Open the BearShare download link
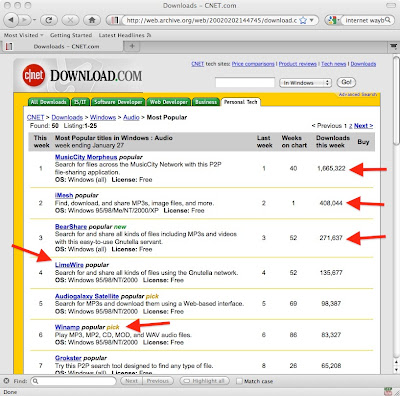Screen dimensions: 400x396 (71, 227)
